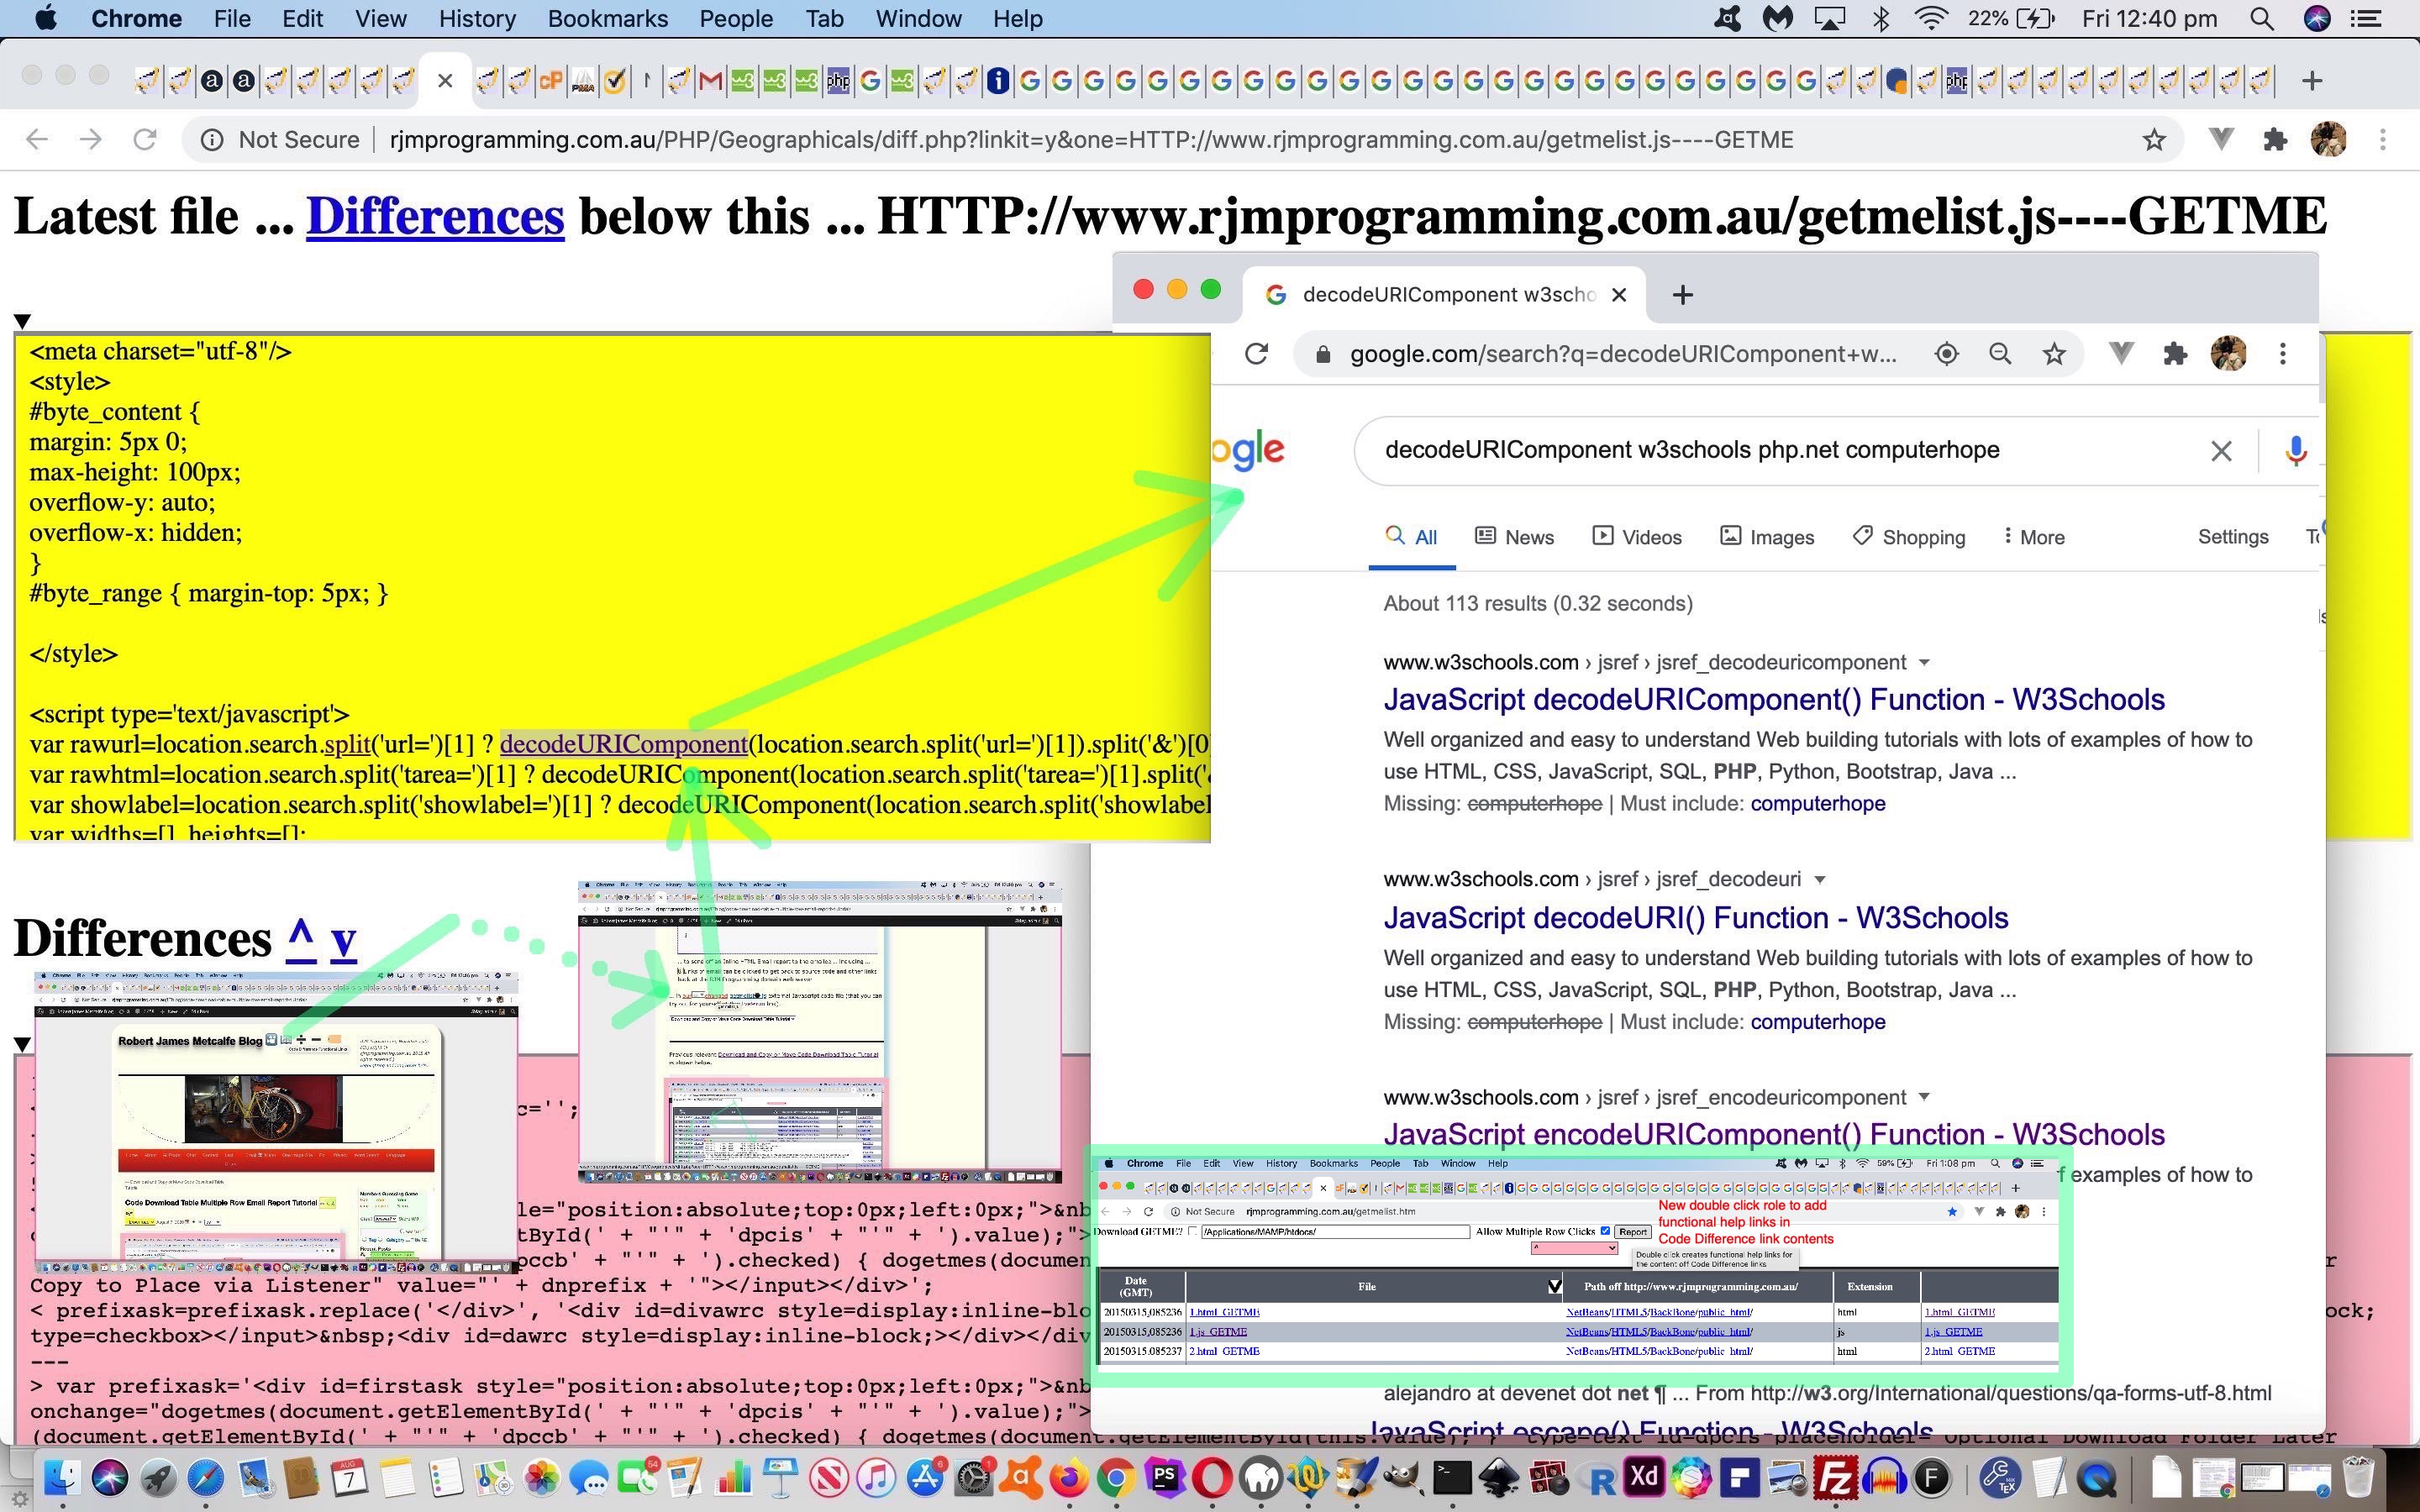Open three-dot menu in Google window
Image resolution: width=2420 pixels, height=1512 pixels.
[x=2282, y=354]
